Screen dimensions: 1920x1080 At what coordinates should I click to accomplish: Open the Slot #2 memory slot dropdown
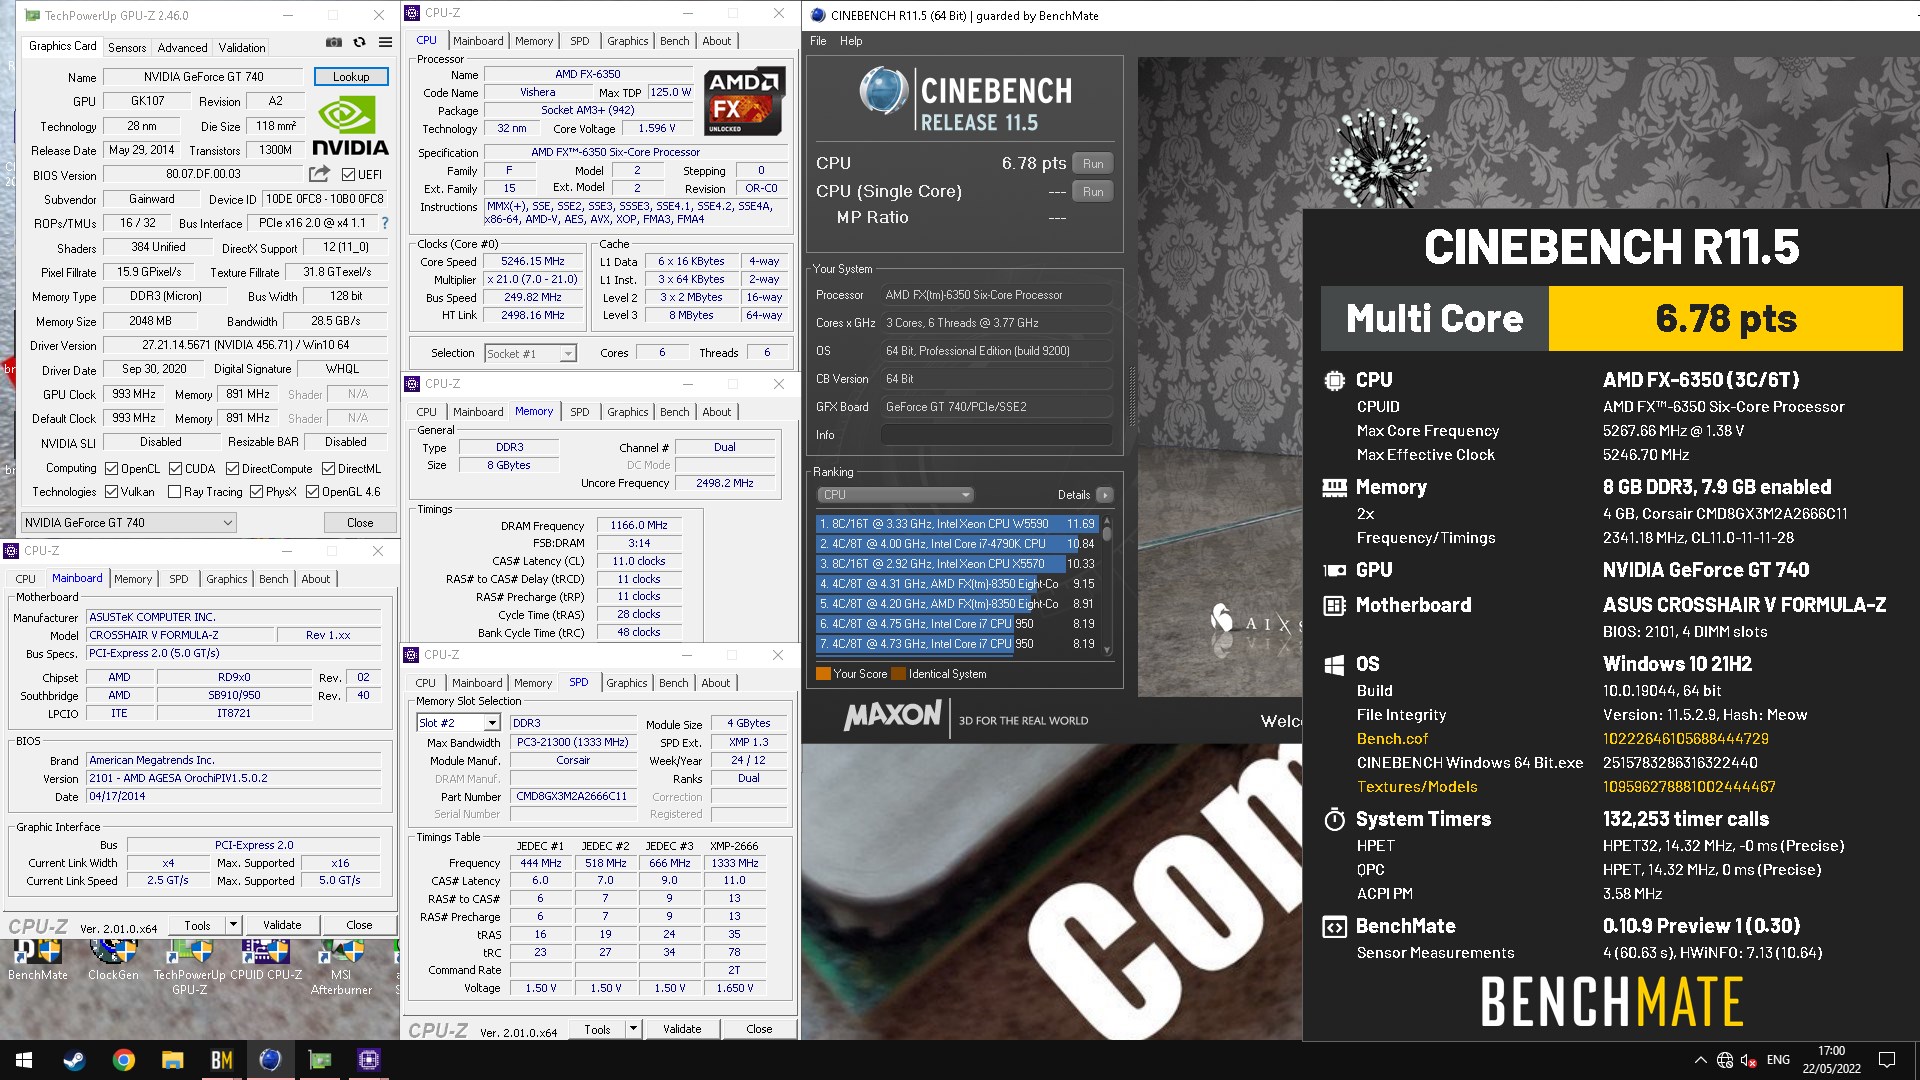458,723
